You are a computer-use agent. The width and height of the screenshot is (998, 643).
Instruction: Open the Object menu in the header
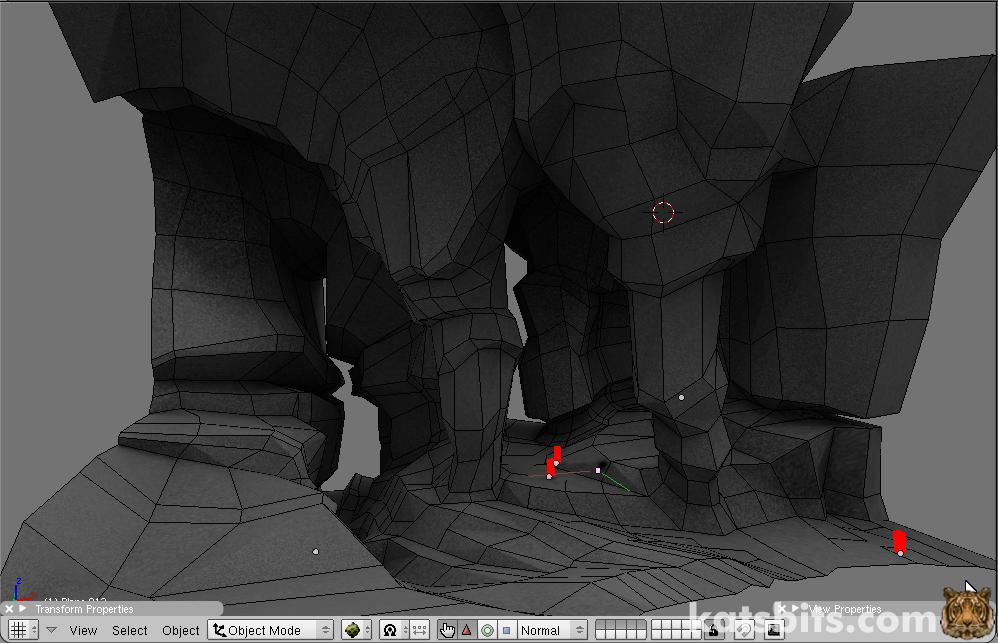[x=180, y=630]
